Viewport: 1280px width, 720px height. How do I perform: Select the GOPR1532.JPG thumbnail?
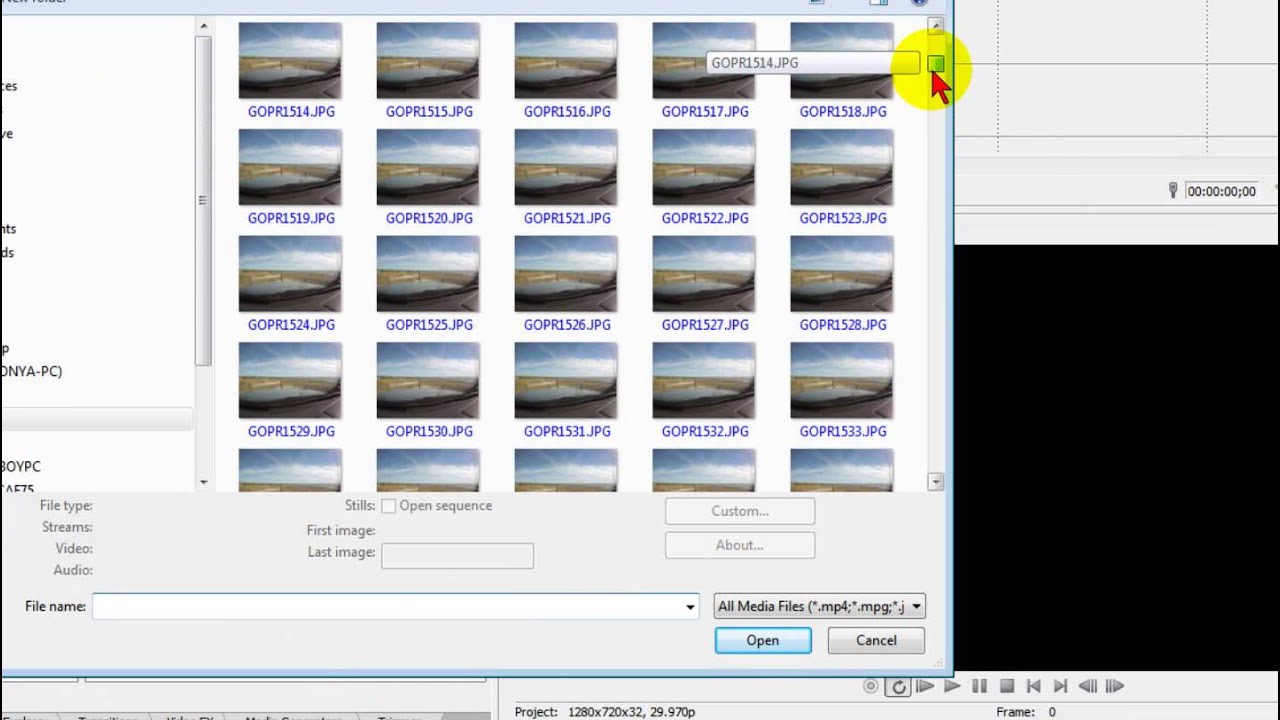704,381
